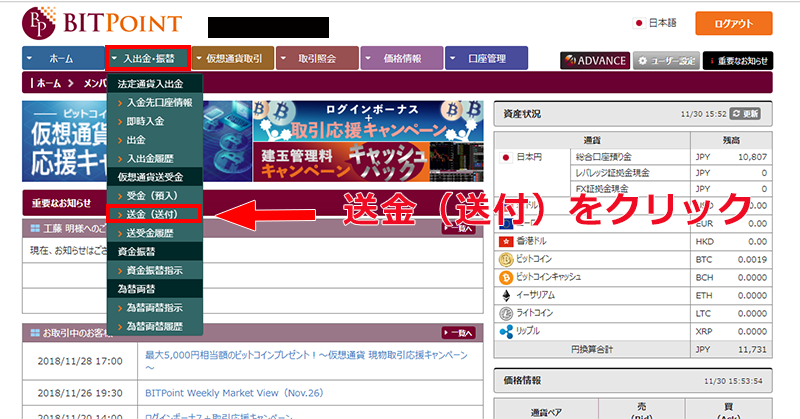The width and height of the screenshot is (800, 419).
Task: Open the ログインボーナス campaign banner
Action: coord(368,121)
